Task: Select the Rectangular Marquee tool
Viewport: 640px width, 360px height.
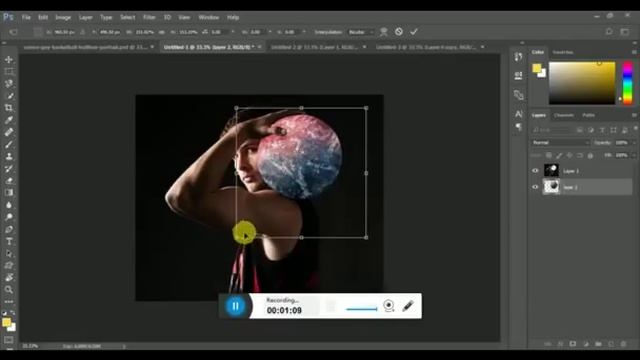Action: tap(9, 71)
